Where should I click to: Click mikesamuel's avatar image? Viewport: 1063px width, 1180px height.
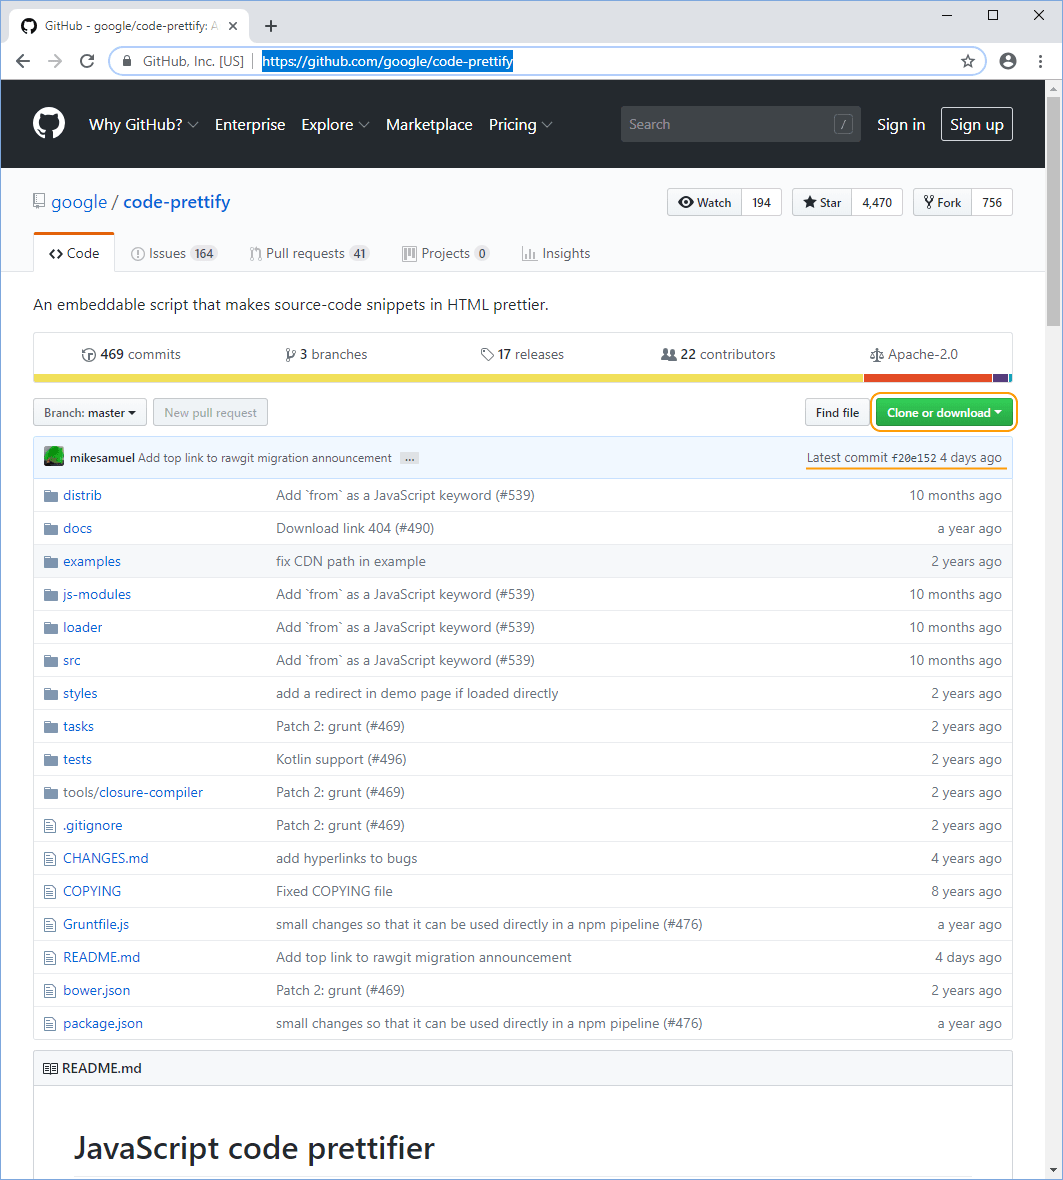[54, 457]
